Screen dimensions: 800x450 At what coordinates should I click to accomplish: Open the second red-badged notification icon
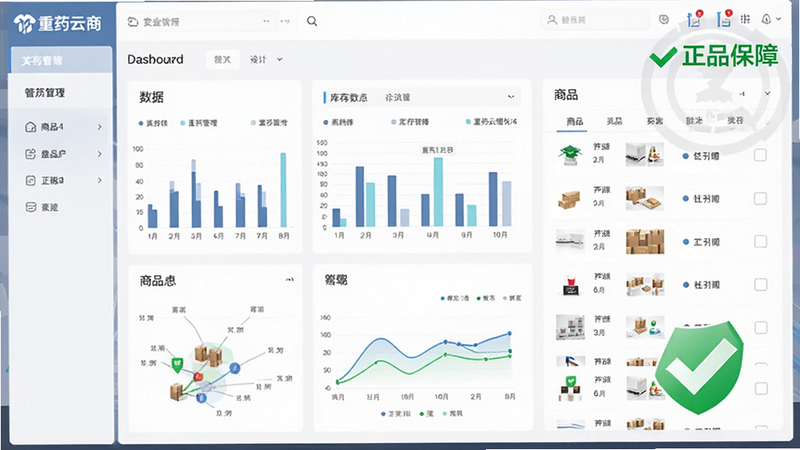point(724,19)
